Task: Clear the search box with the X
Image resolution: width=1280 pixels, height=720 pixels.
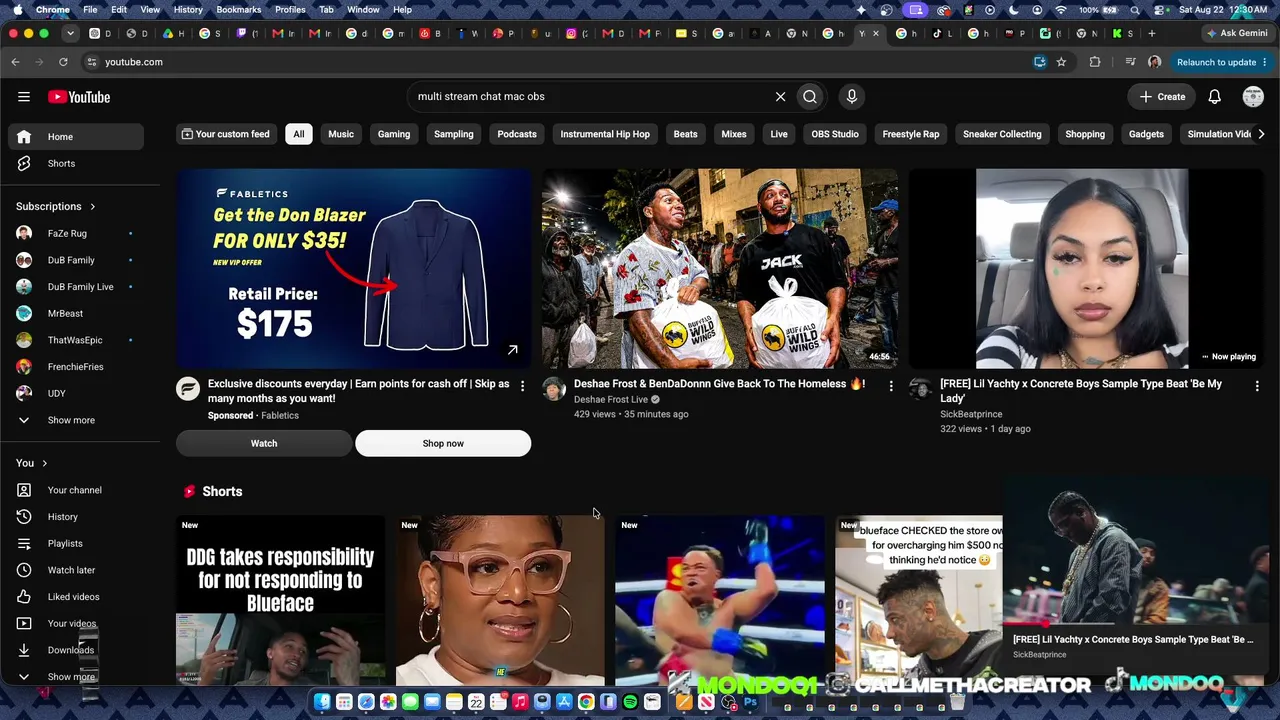Action: [x=780, y=97]
